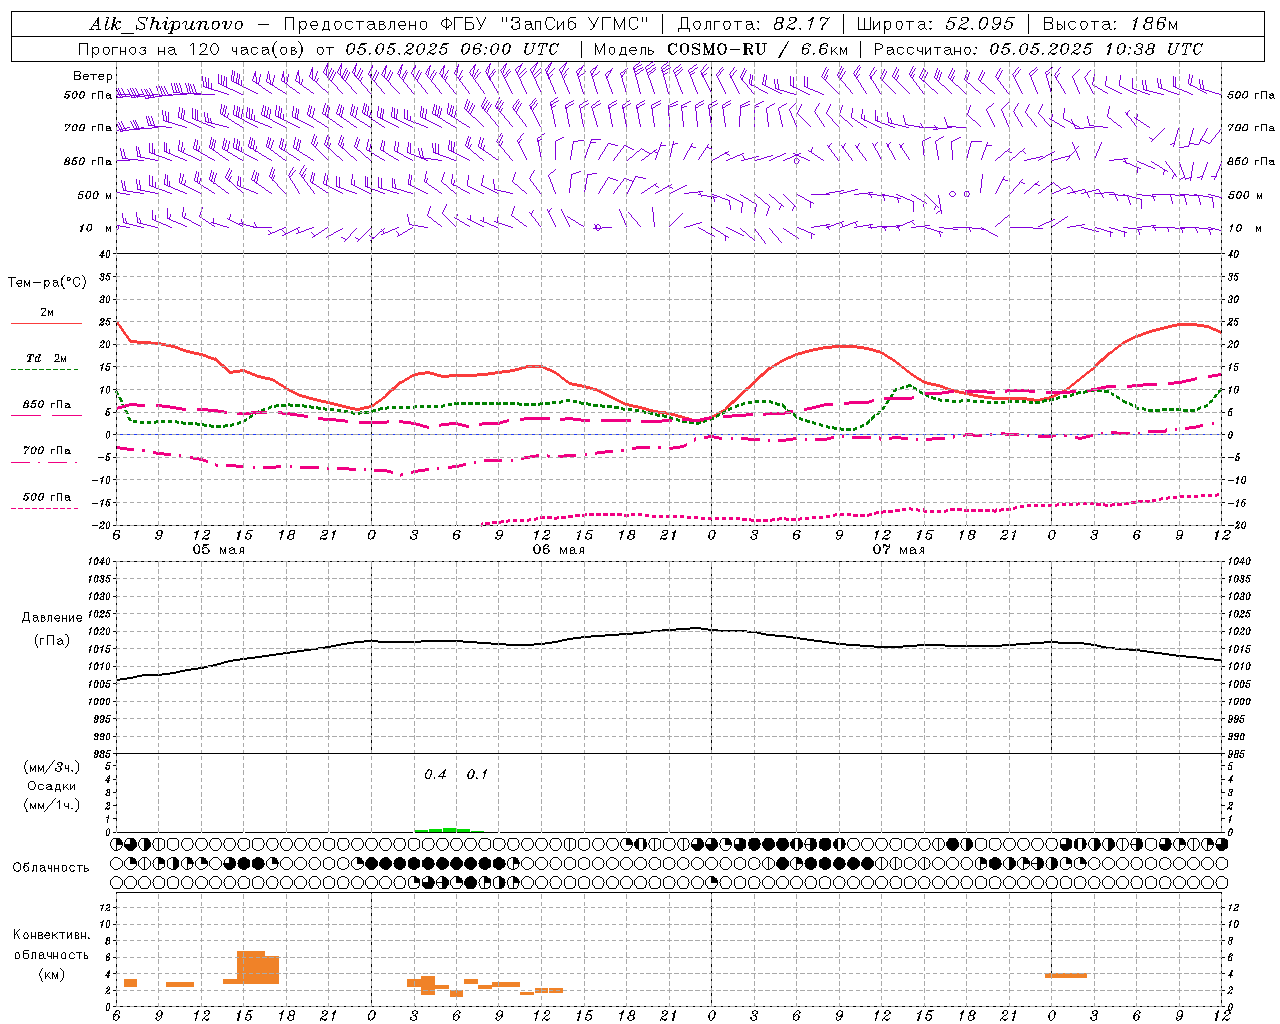1280x1024 pixels.
Task: Click the (мм/1ч.) precipitation unit label
Action: pos(52,805)
